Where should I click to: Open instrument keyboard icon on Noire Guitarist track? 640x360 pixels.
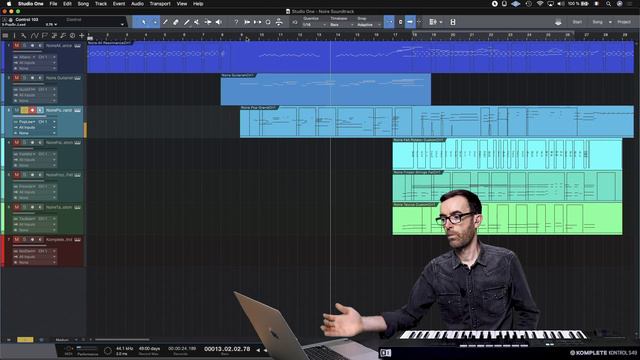pos(78,78)
